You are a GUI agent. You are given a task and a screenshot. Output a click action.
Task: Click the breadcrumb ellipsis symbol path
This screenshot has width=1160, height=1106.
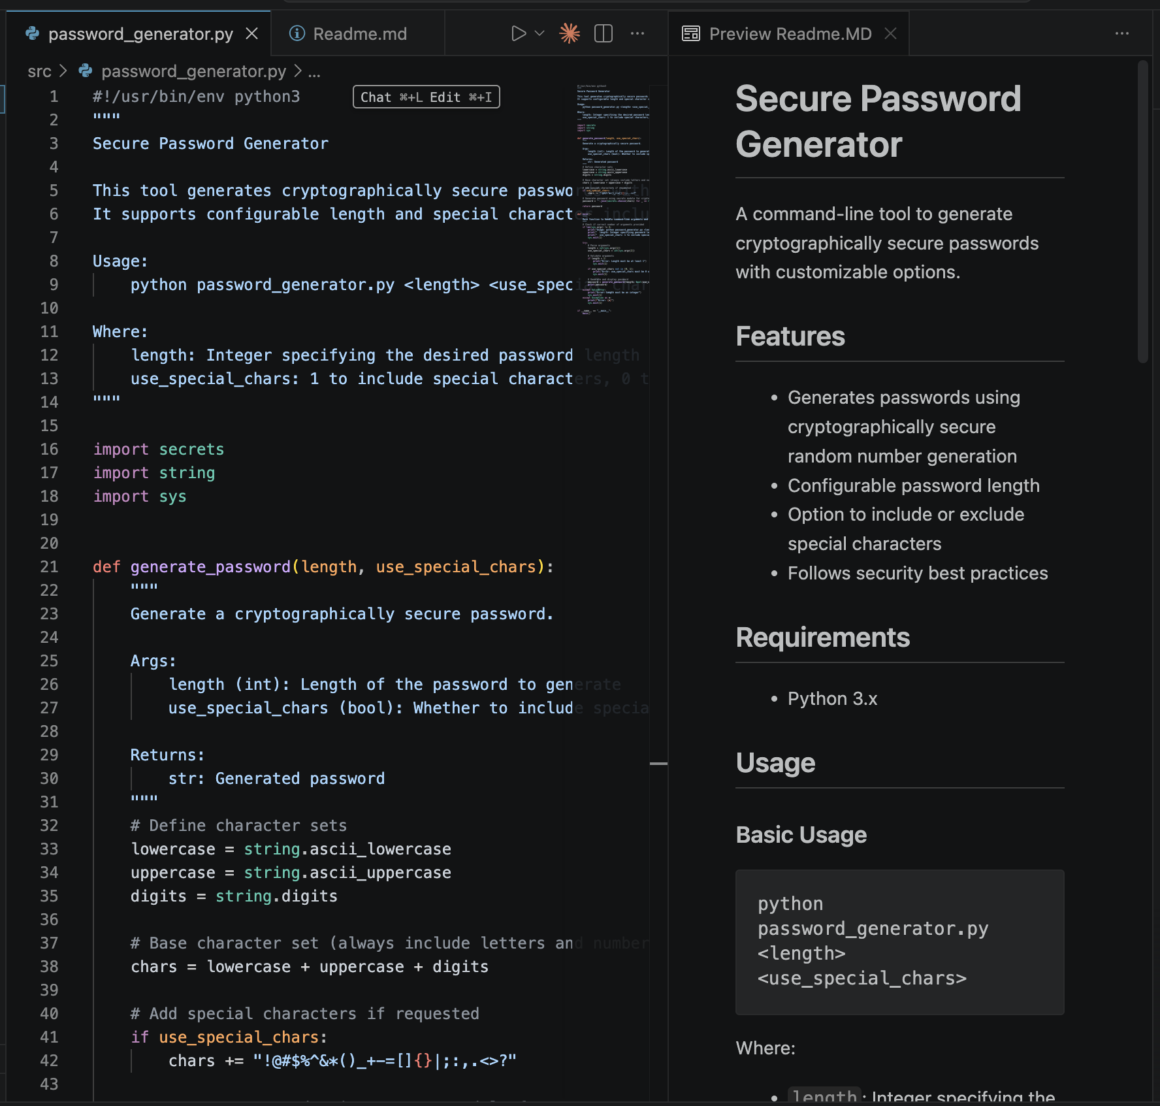(x=314, y=73)
